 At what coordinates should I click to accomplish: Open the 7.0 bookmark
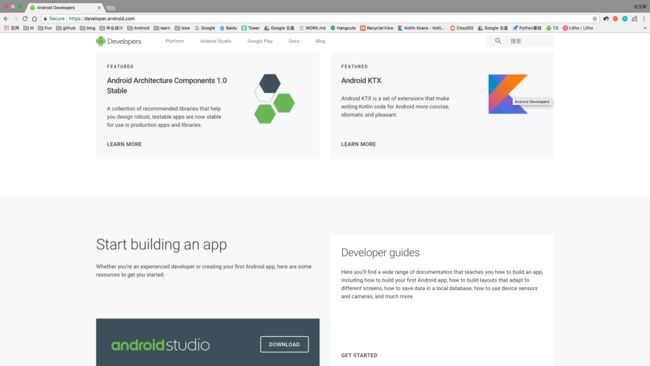[552, 28]
